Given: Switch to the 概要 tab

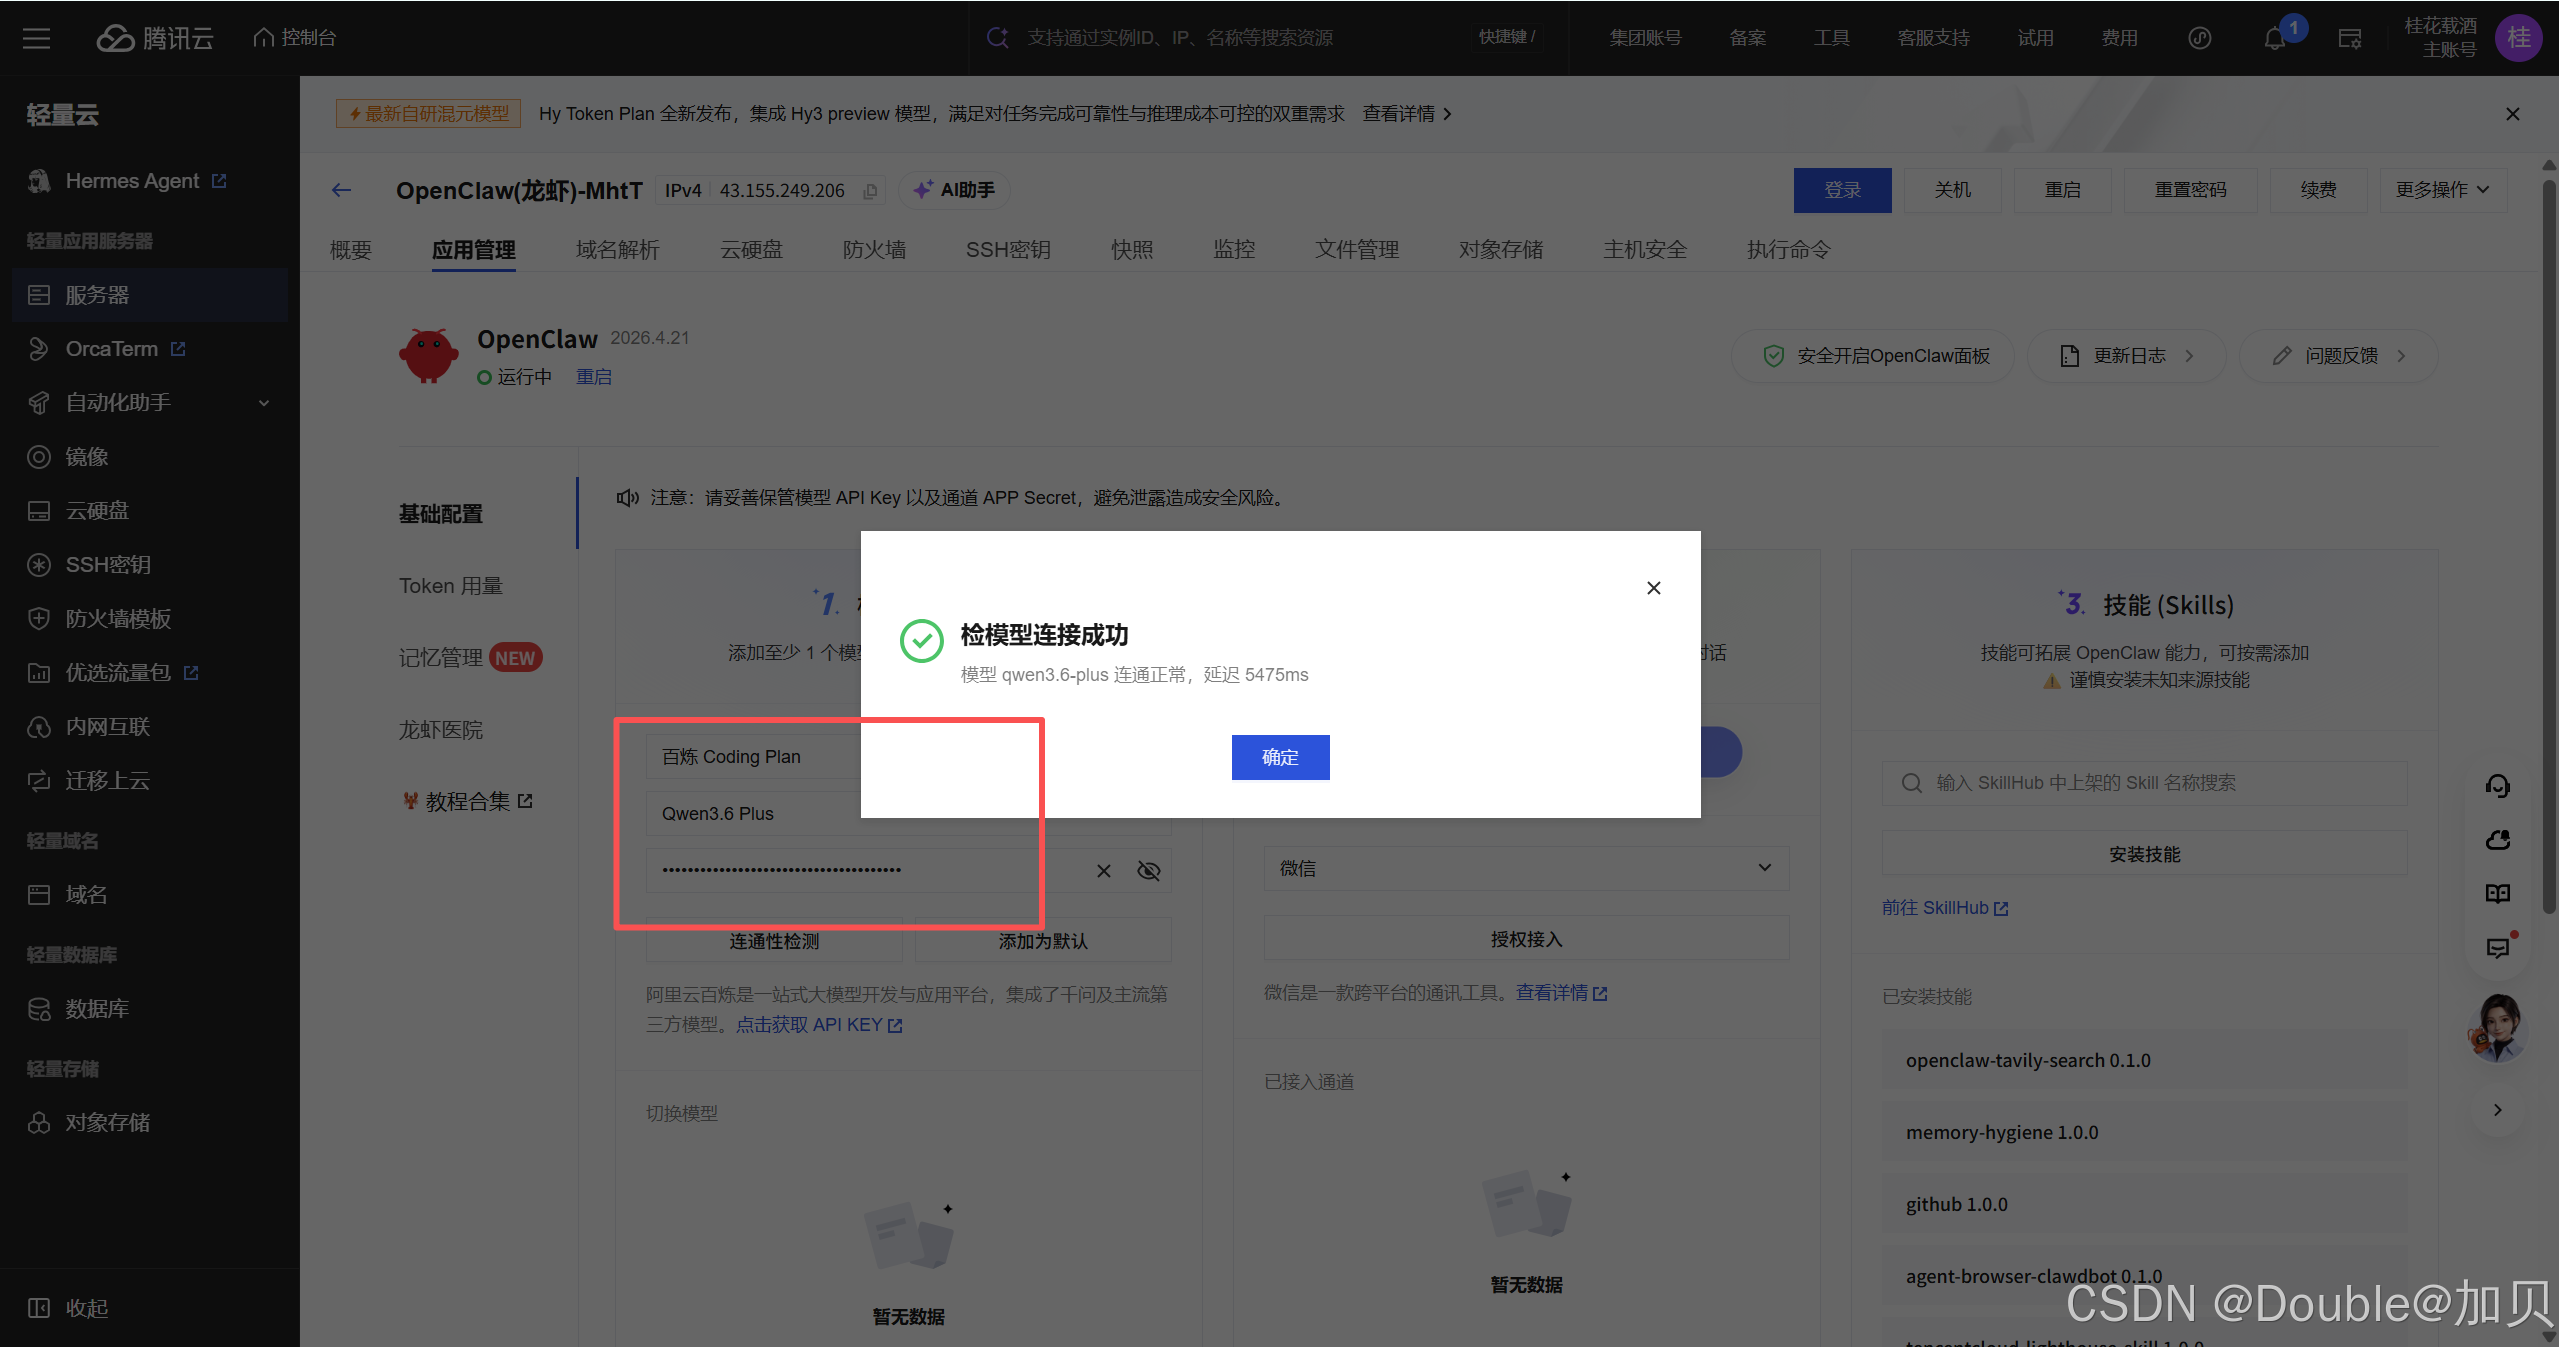Looking at the screenshot, I should point(351,250).
